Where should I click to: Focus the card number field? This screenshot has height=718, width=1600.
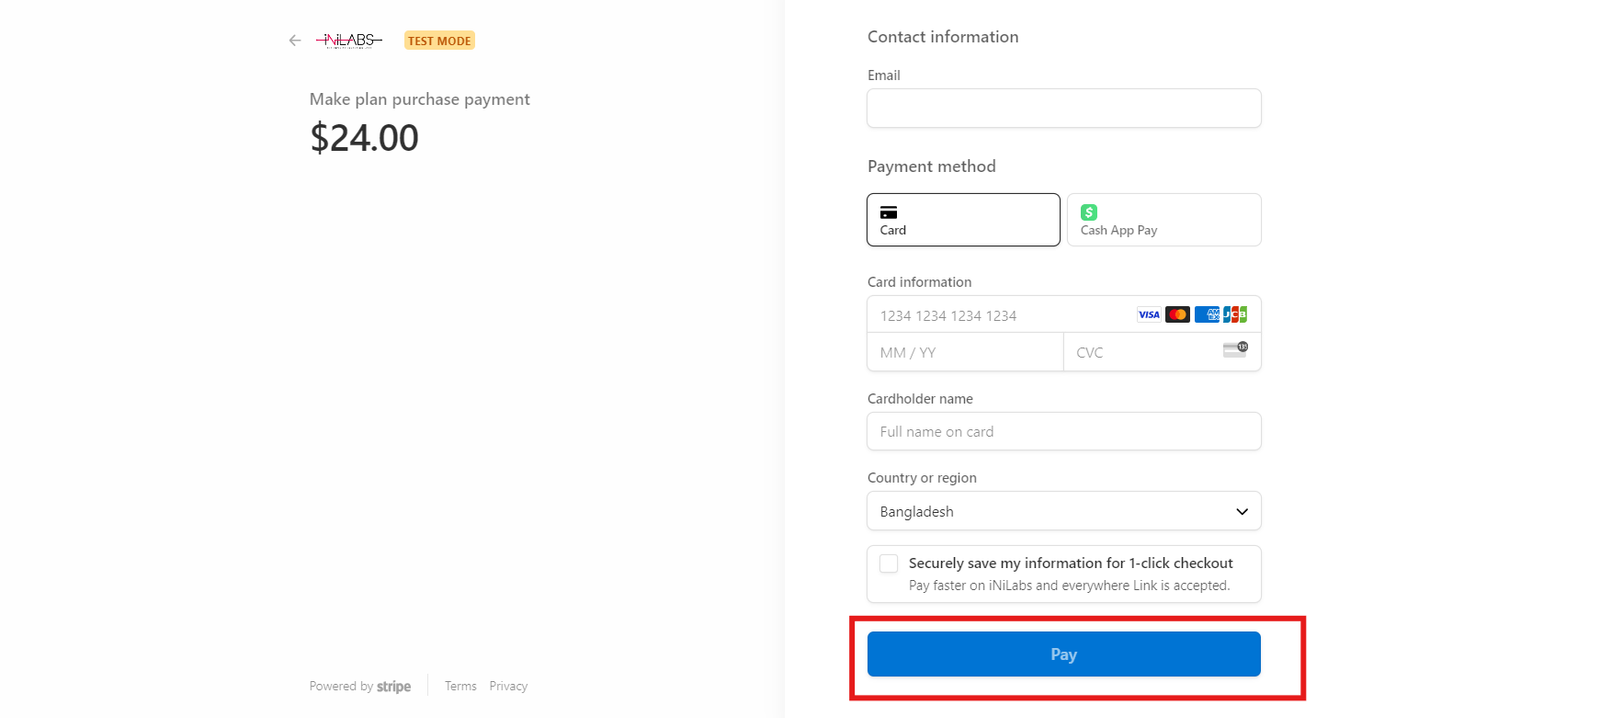(1000, 315)
